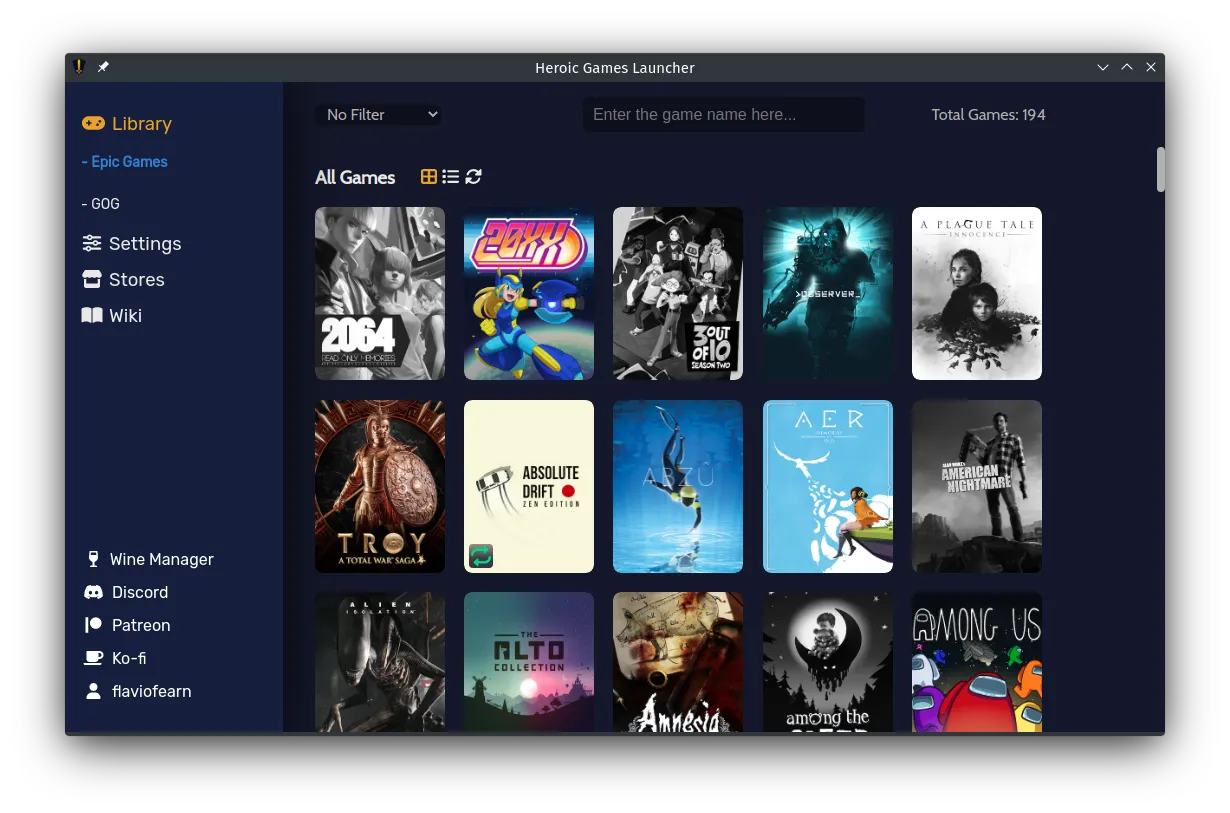
Task: Switch to list view layout icon
Action: (451, 177)
